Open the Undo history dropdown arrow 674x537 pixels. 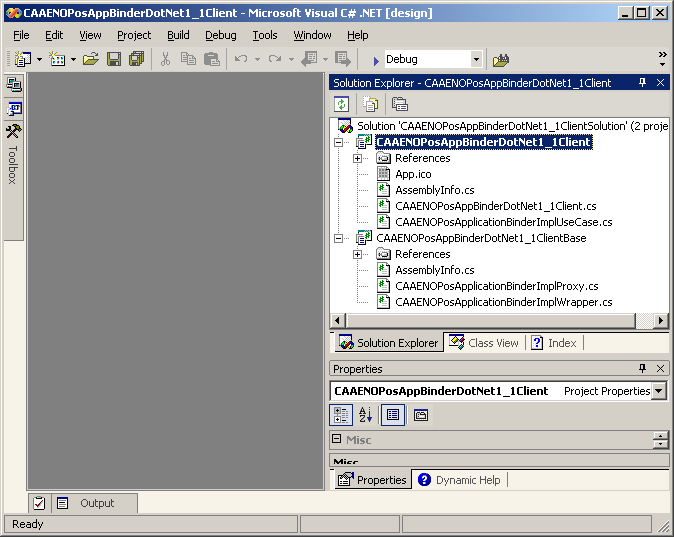coord(257,59)
